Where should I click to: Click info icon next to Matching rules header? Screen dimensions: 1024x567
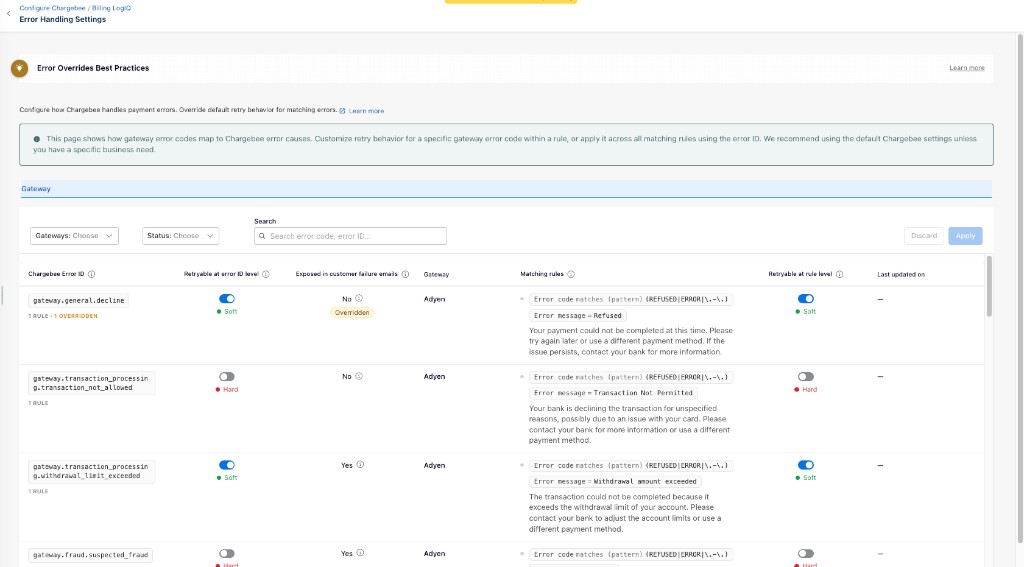571,274
